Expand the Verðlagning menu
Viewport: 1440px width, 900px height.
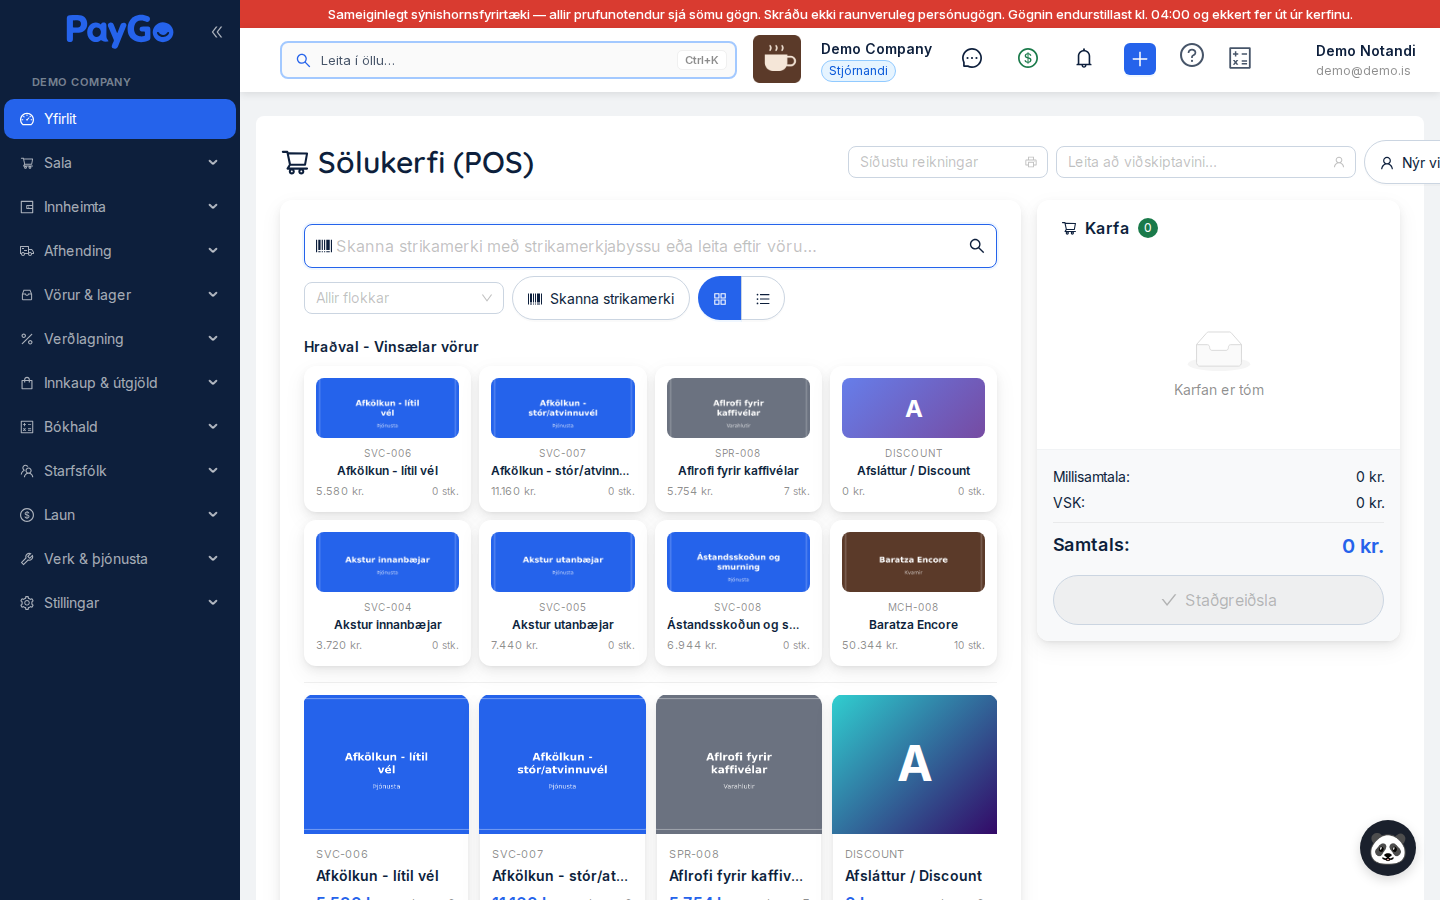(120, 339)
